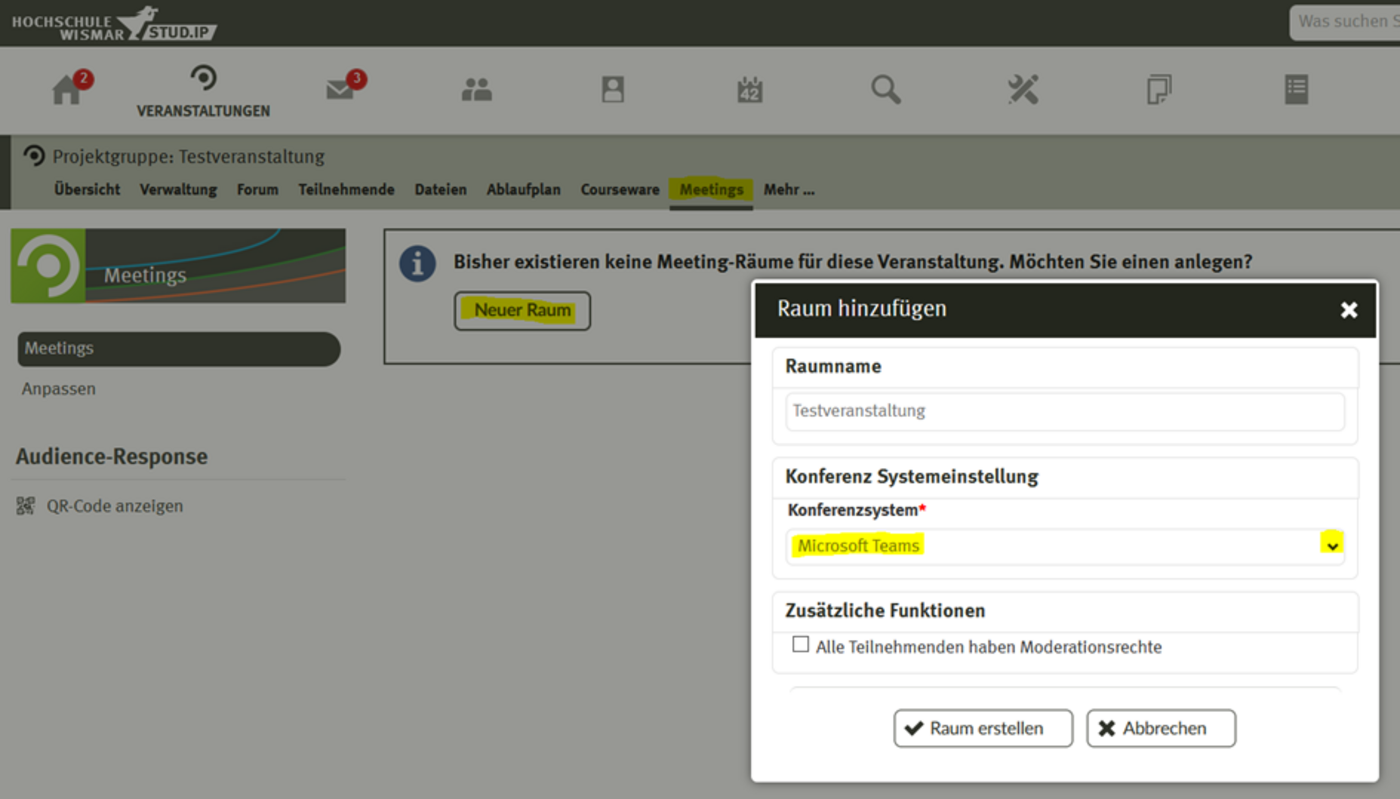Click the Was suchen search field

pos(1346,21)
